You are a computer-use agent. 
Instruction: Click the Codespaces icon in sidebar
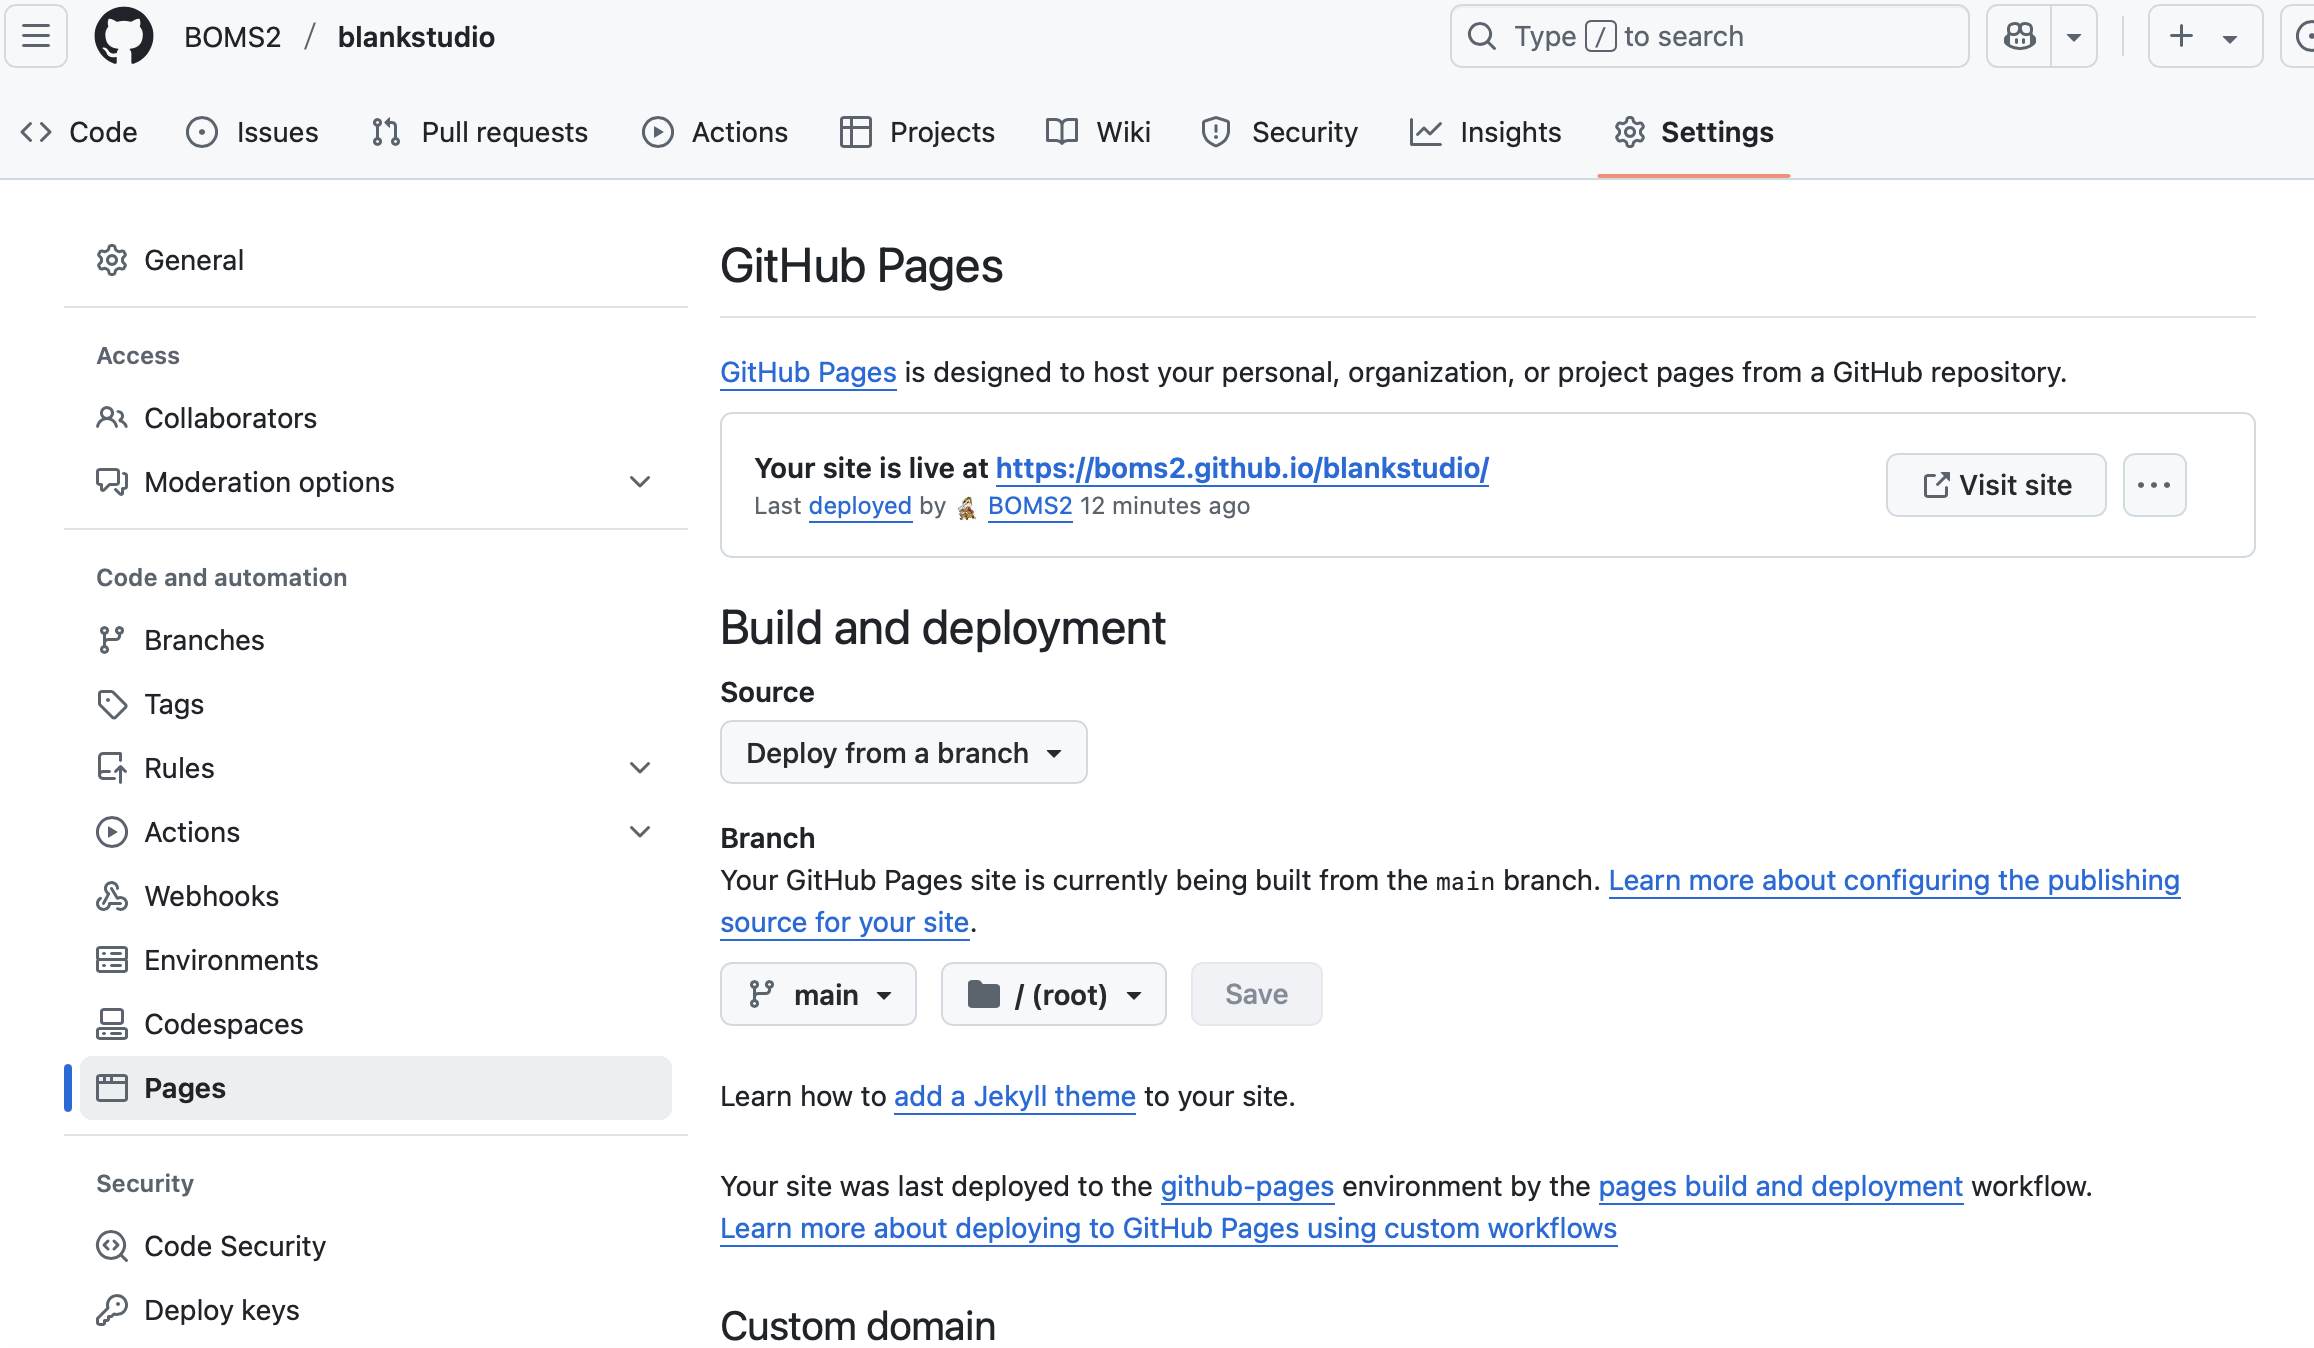point(112,1024)
